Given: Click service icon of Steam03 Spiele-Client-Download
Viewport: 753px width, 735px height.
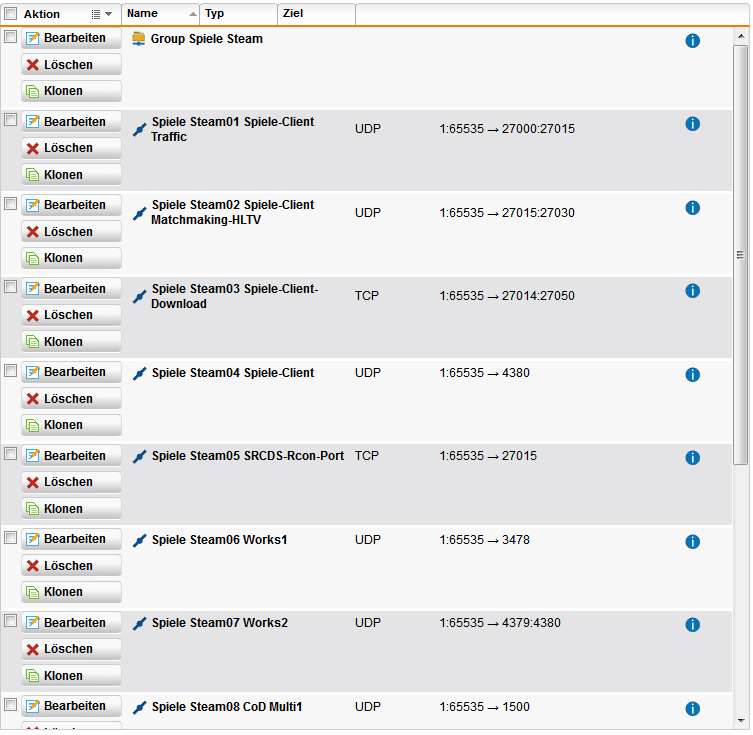Looking at the screenshot, I should pyautogui.click(x=139, y=297).
